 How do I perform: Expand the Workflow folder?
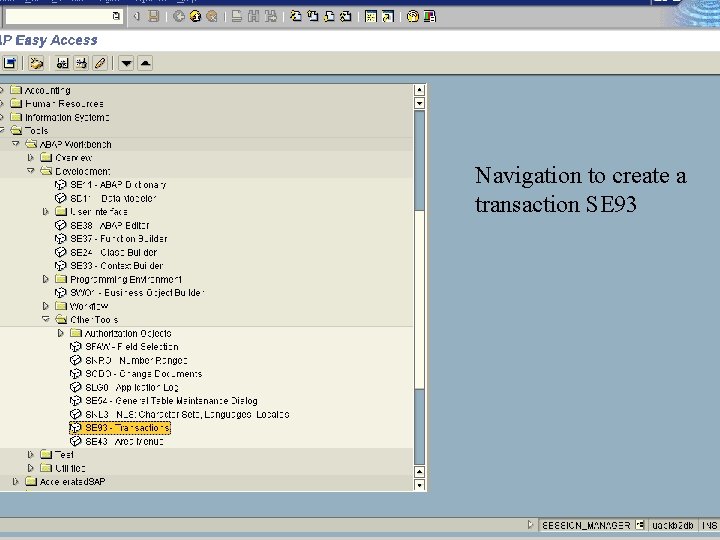coord(45,306)
